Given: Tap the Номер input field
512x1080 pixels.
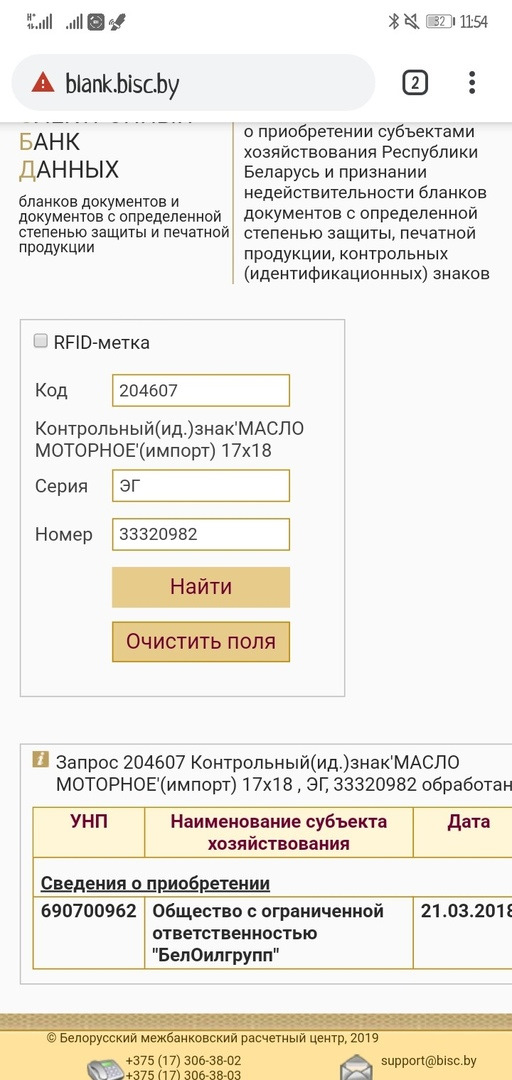Looking at the screenshot, I should click(201, 534).
